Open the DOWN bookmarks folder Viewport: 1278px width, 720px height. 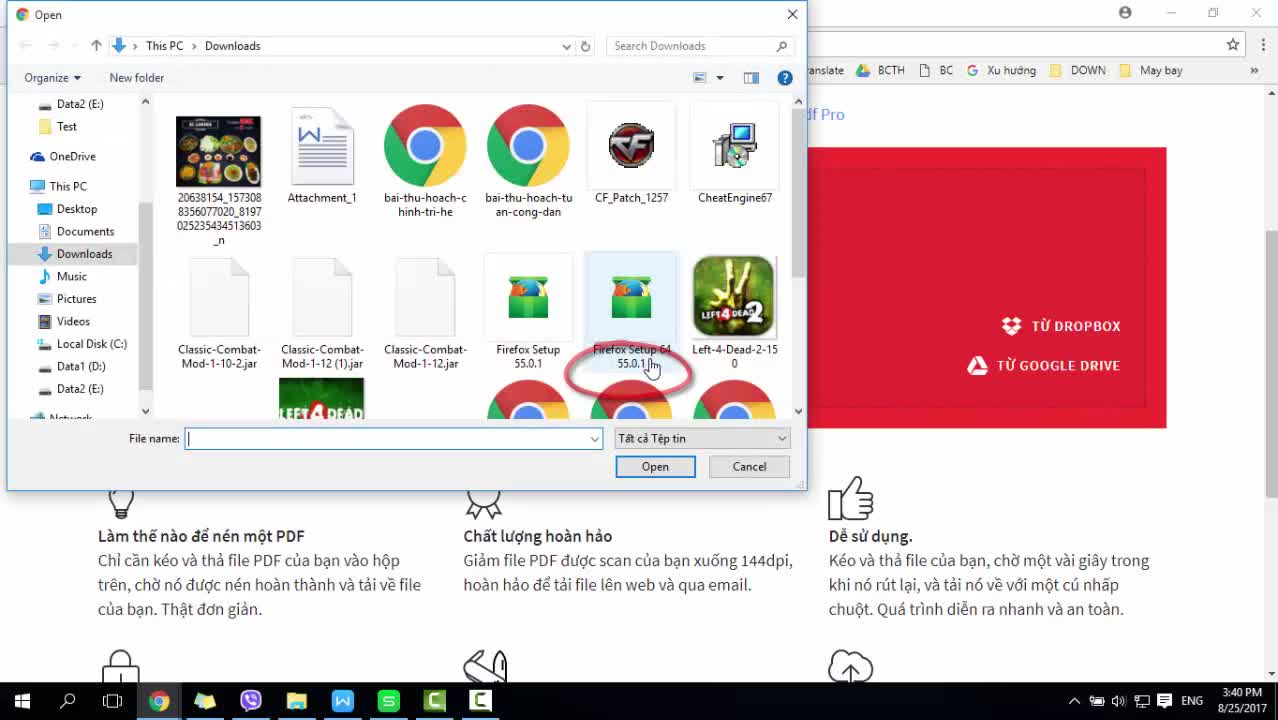[1078, 71]
